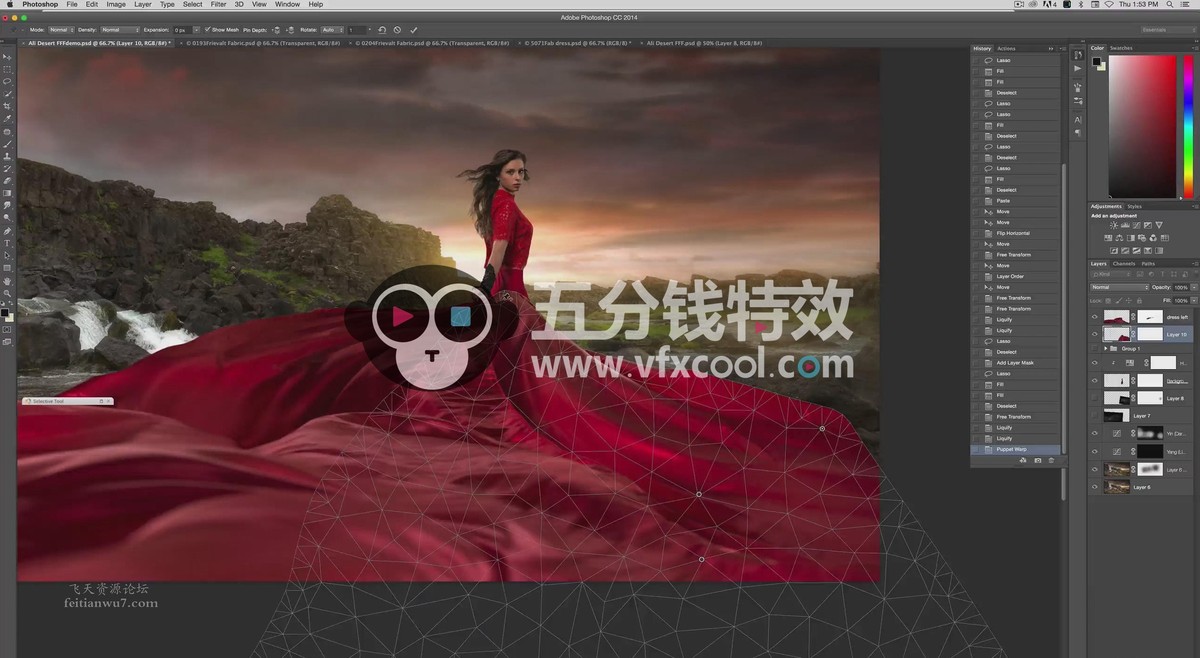
Task: Hide the dress left layer
Action: (1095, 317)
